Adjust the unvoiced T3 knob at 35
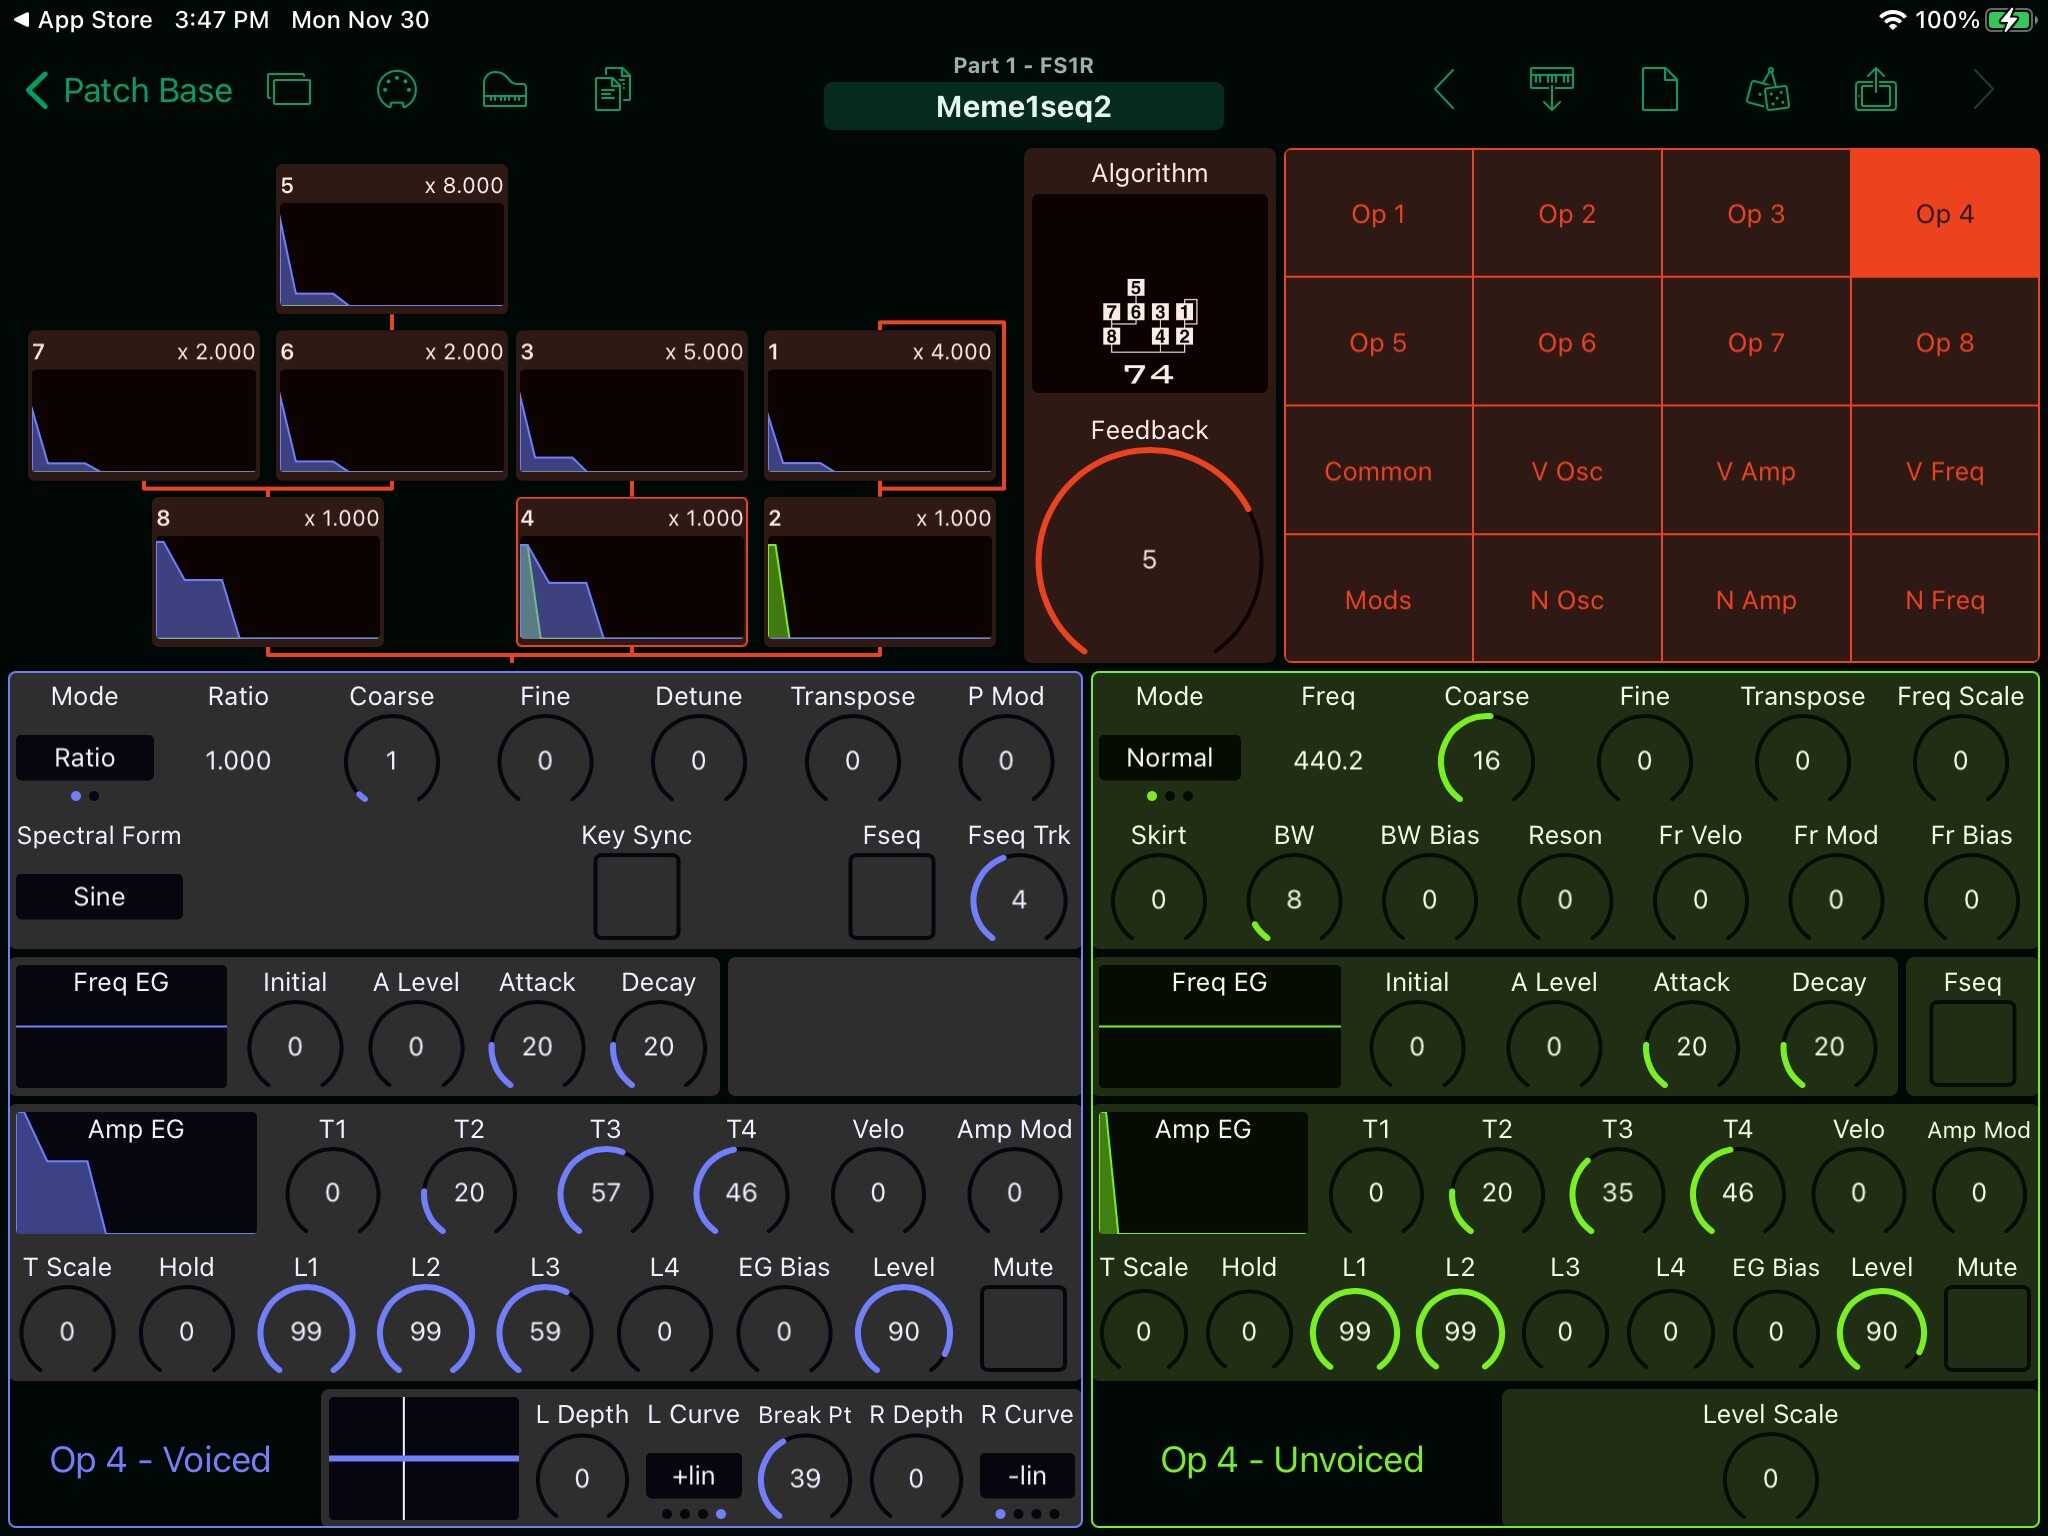 pyautogui.click(x=1617, y=1192)
